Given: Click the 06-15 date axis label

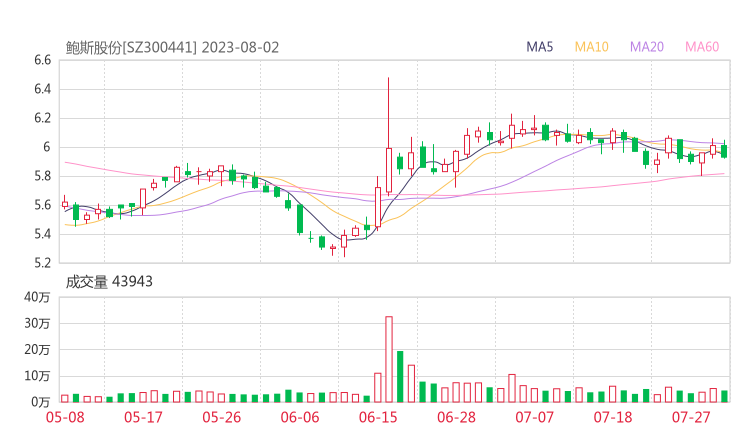Looking at the screenshot, I should point(378,417).
